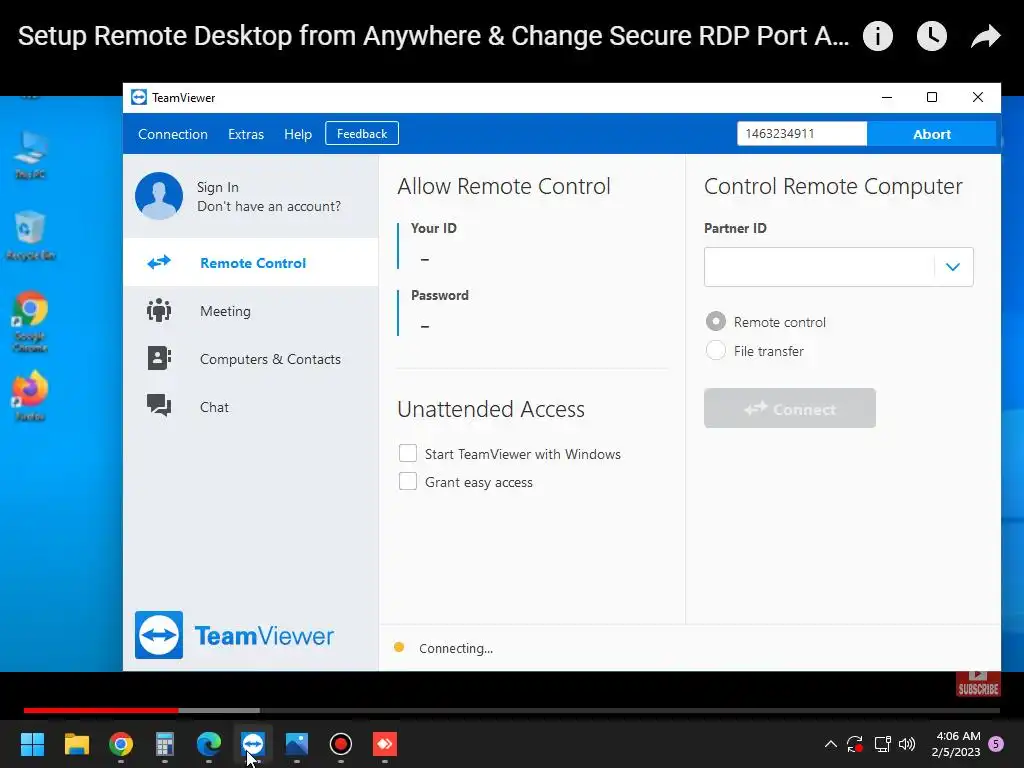Screen dimensions: 1024x768
Task: Click the quick connect ID field 1463234911
Action: point(802,134)
